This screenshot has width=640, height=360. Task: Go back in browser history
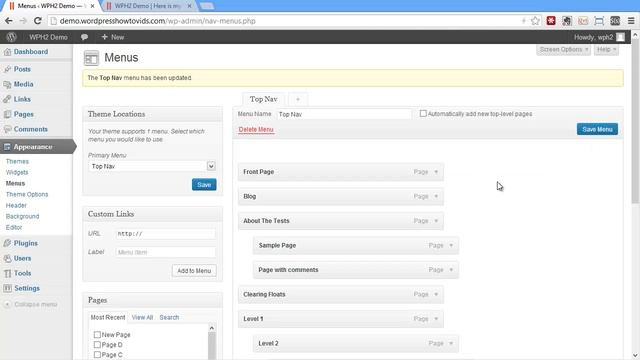point(9,21)
